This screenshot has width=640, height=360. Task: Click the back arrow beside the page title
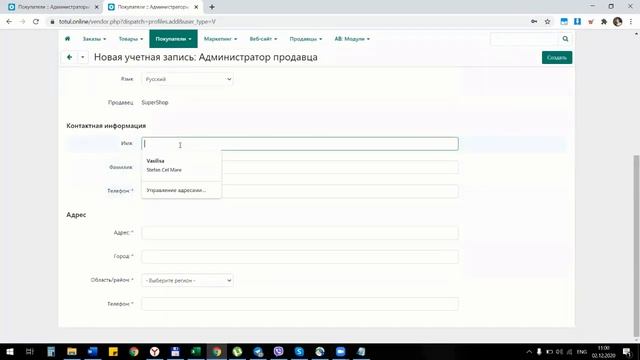click(x=69, y=57)
